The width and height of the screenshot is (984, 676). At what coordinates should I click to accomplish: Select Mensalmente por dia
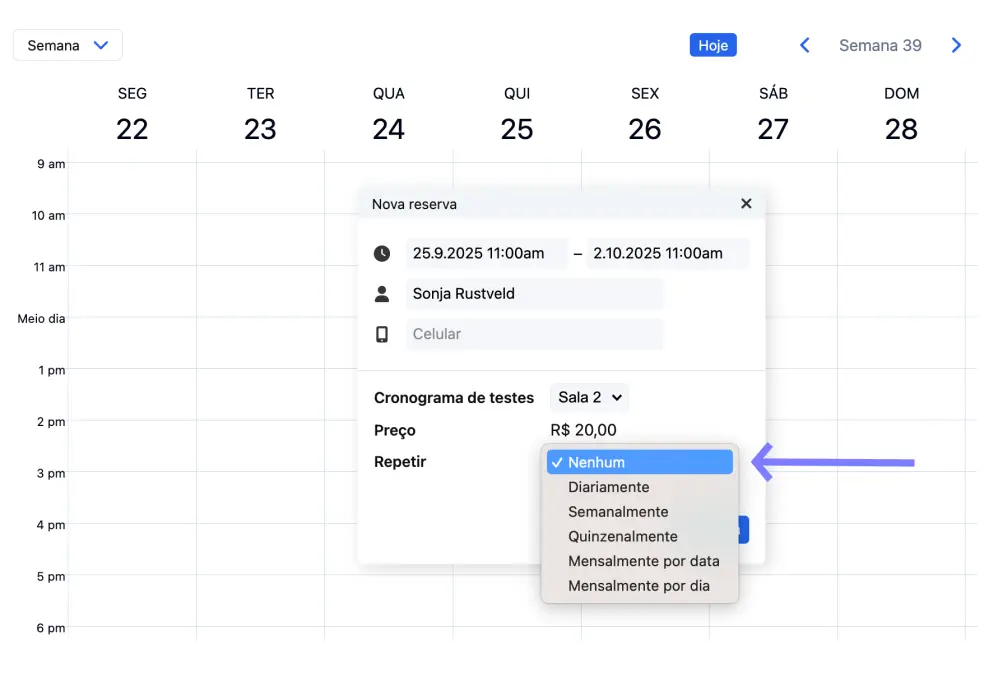(x=639, y=586)
